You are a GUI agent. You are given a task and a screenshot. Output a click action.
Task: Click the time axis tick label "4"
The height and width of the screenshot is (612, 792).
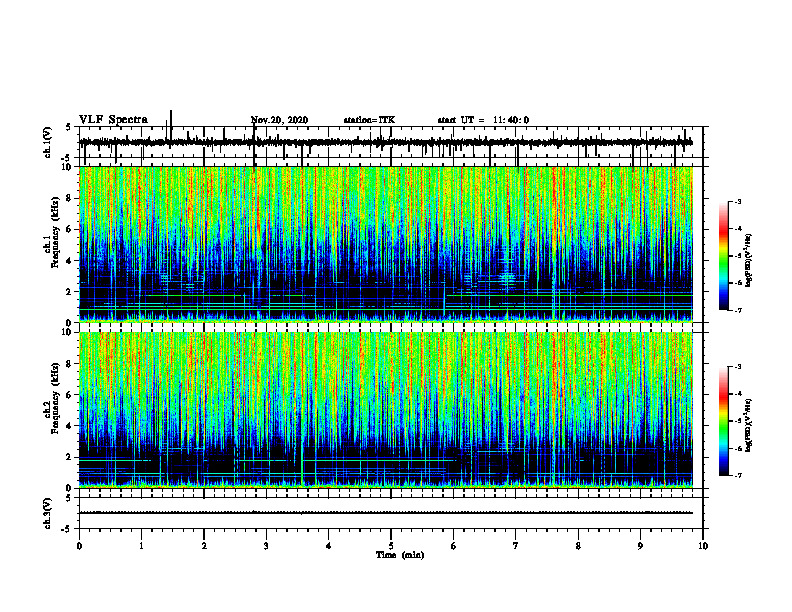click(x=329, y=546)
